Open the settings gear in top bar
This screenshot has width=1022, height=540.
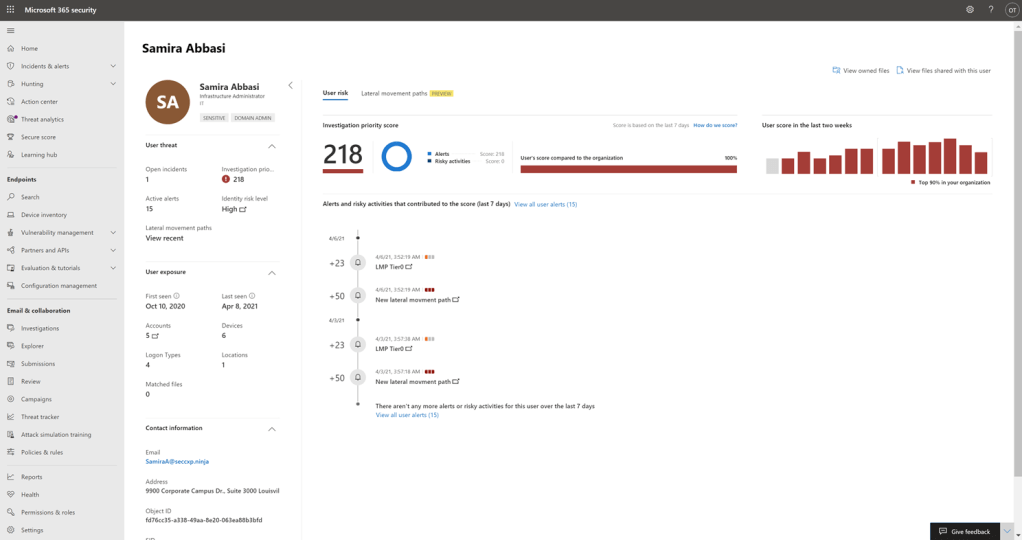click(969, 9)
